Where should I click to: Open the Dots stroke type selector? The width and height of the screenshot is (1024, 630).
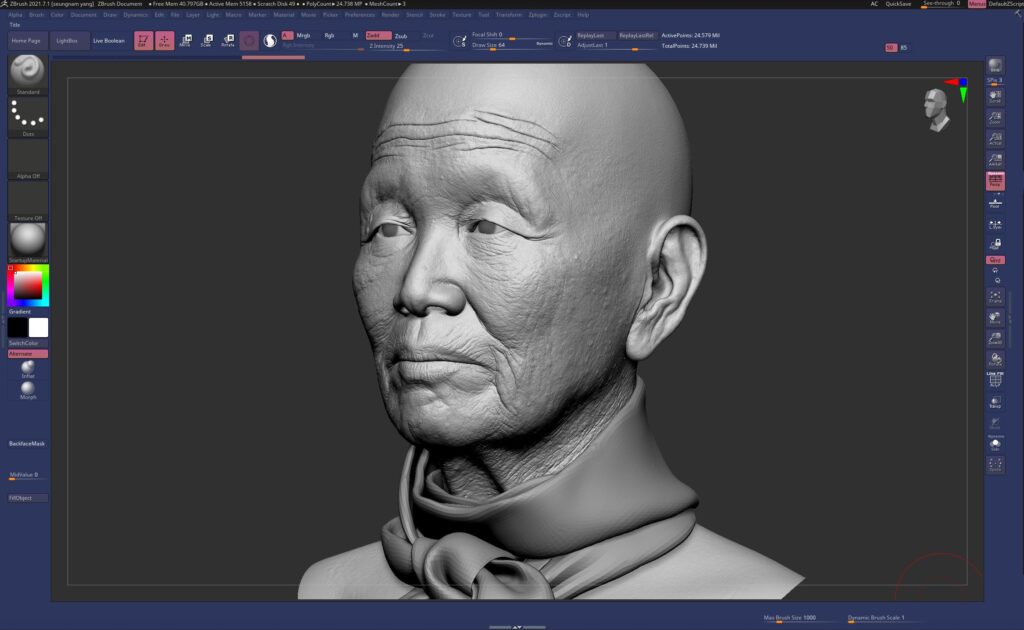[x=28, y=115]
